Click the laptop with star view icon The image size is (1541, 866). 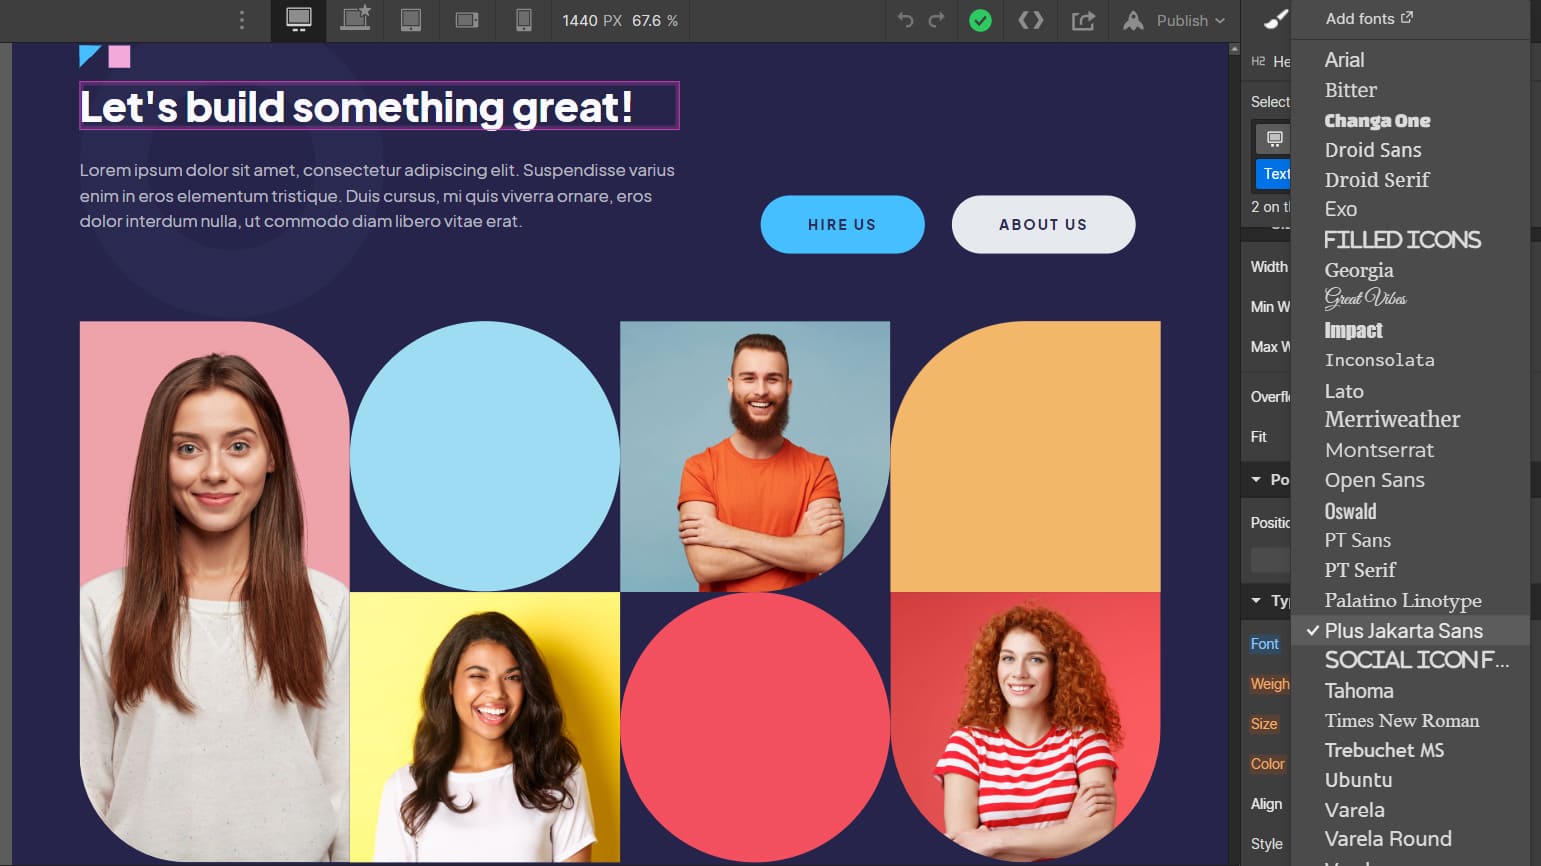356,20
